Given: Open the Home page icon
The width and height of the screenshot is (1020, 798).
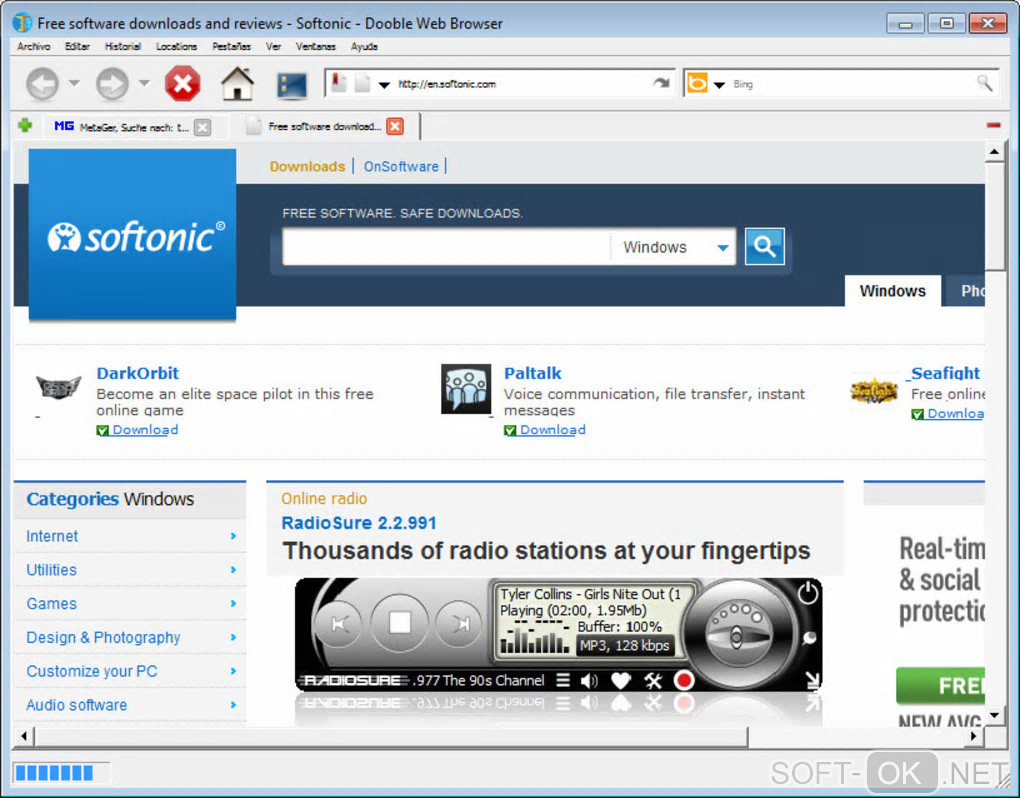Looking at the screenshot, I should coord(237,83).
